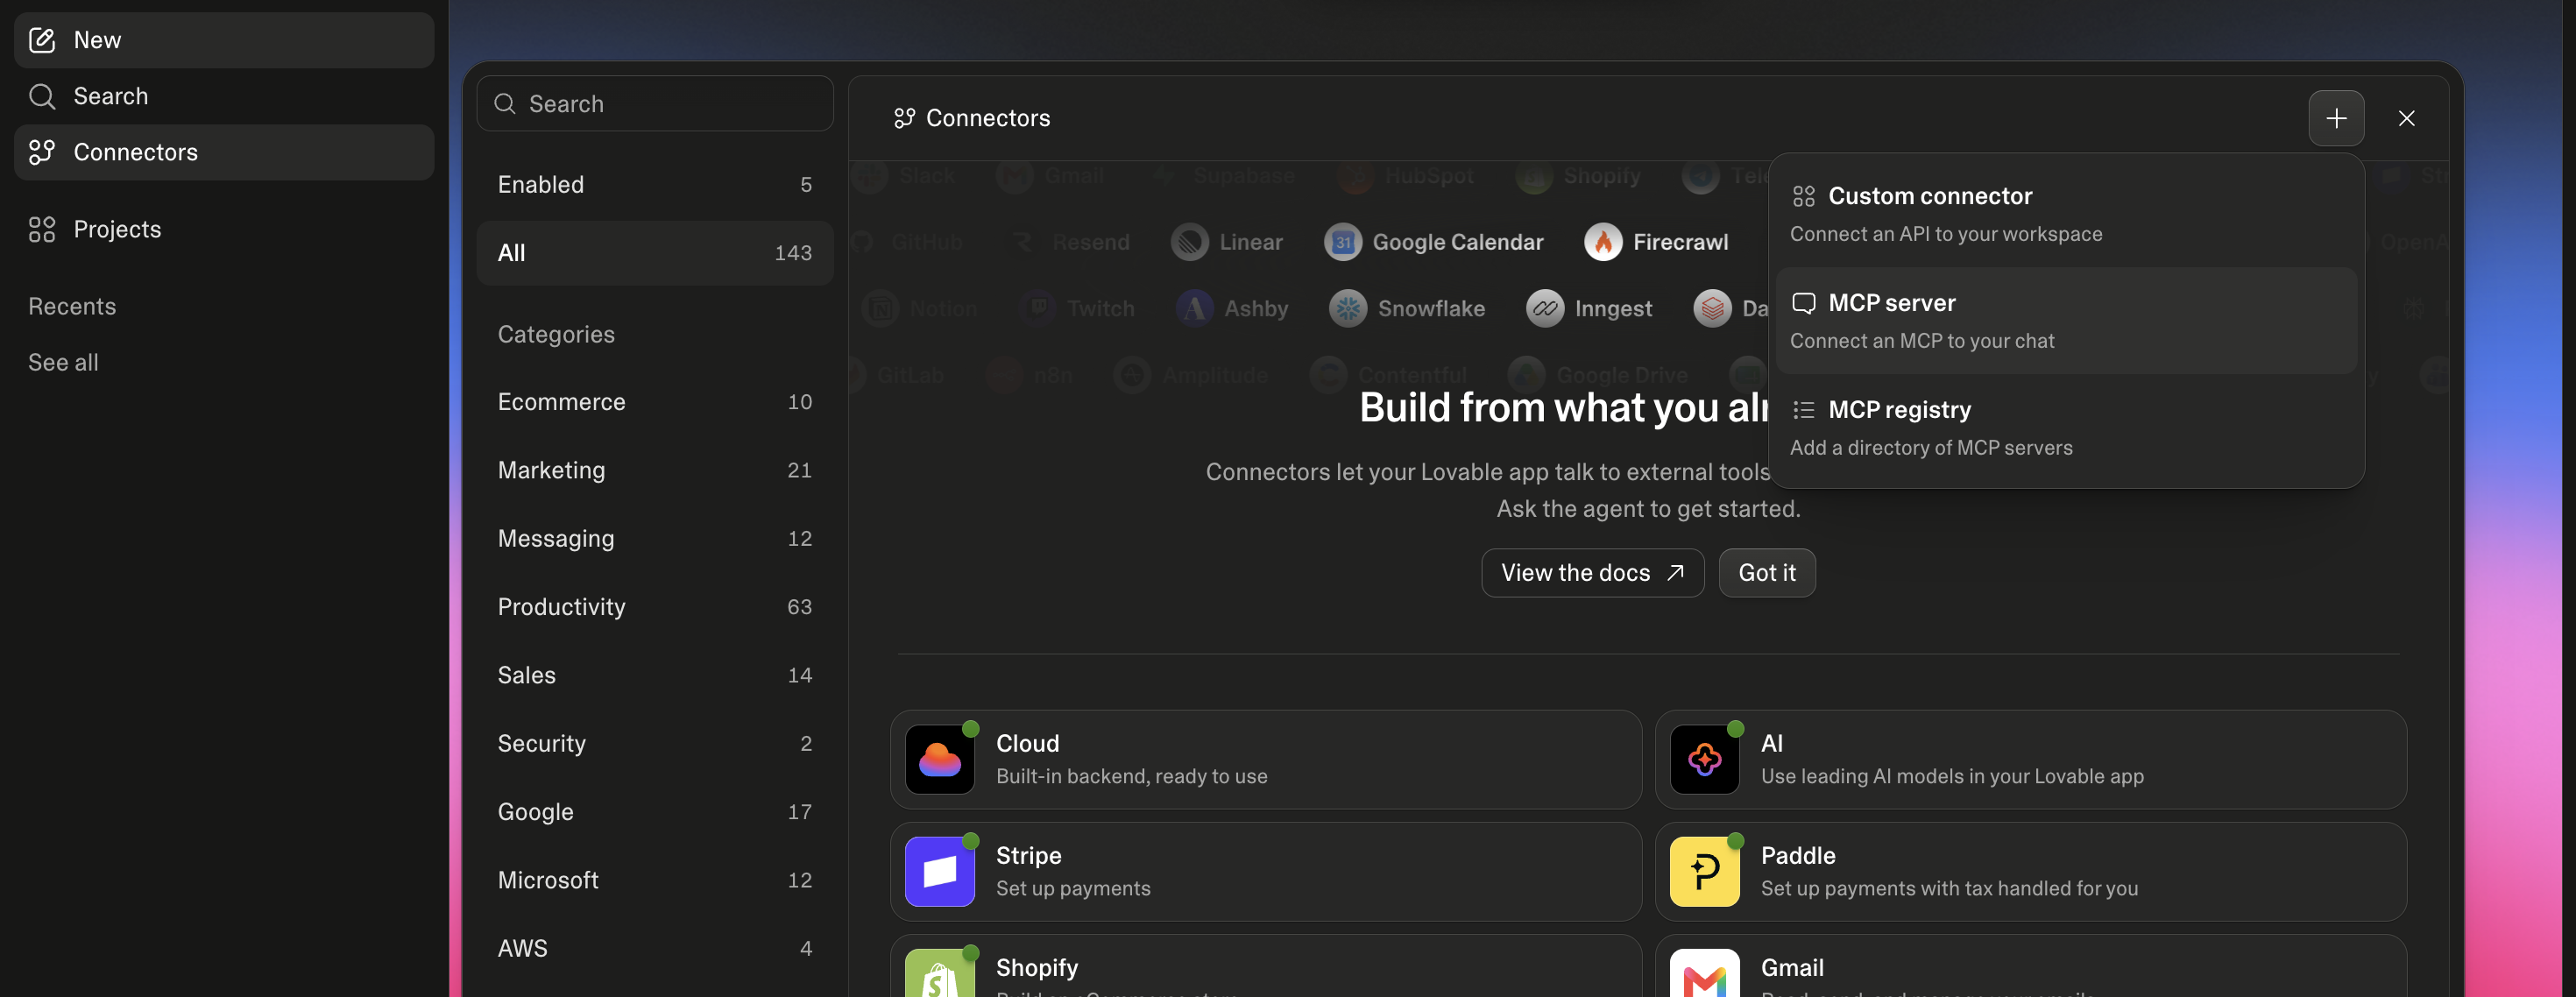Open Search in left sidebar

pos(224,96)
